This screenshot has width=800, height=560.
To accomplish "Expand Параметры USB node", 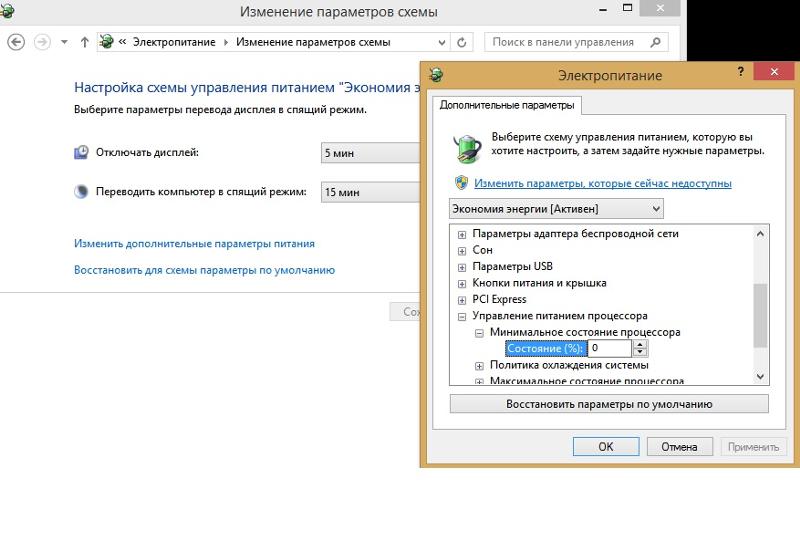I will coord(462,267).
